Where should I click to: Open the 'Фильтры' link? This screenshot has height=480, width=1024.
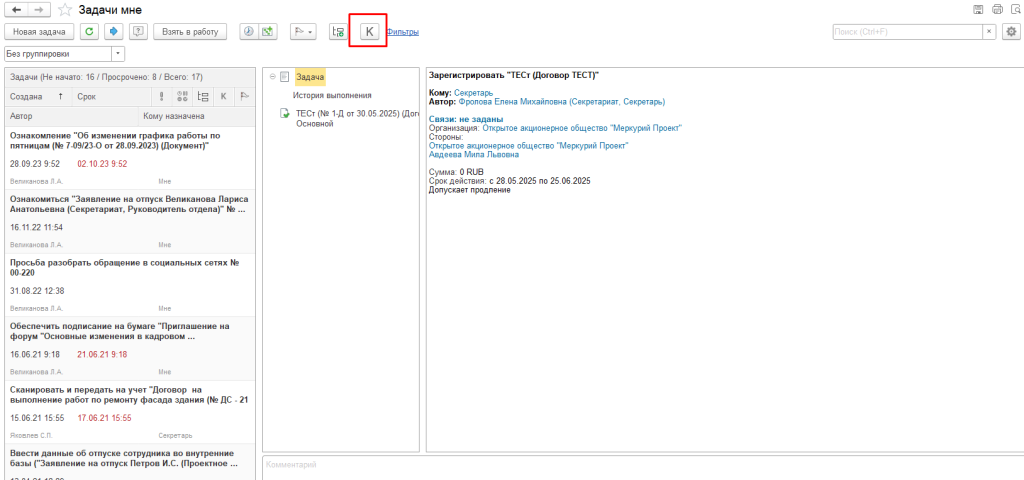coord(402,32)
